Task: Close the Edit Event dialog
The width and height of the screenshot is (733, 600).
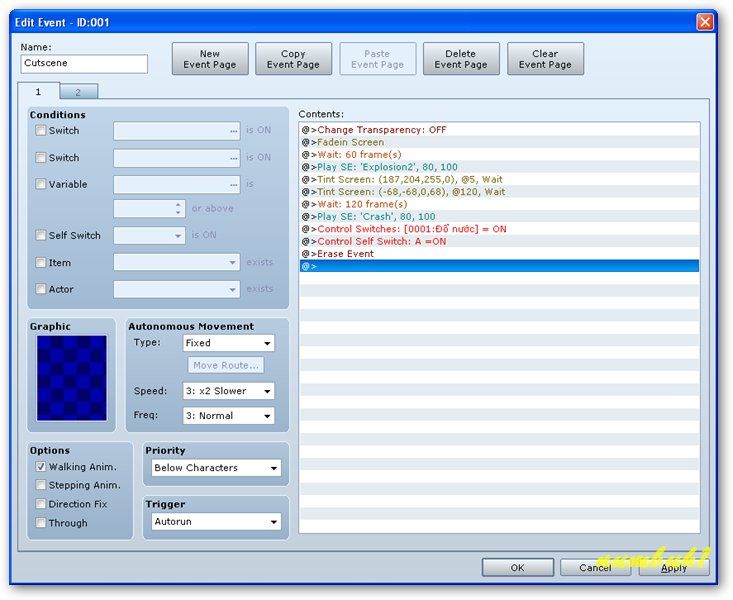Action: click(705, 22)
